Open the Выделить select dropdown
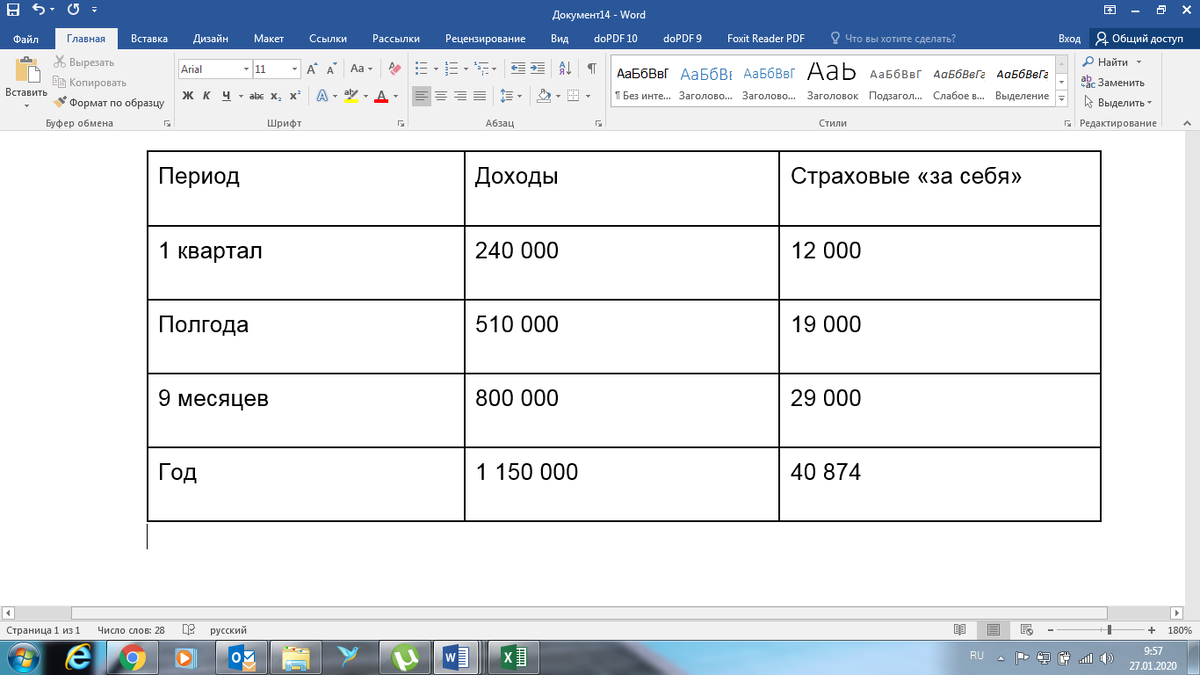The width and height of the screenshot is (1200, 675). coord(1117,102)
